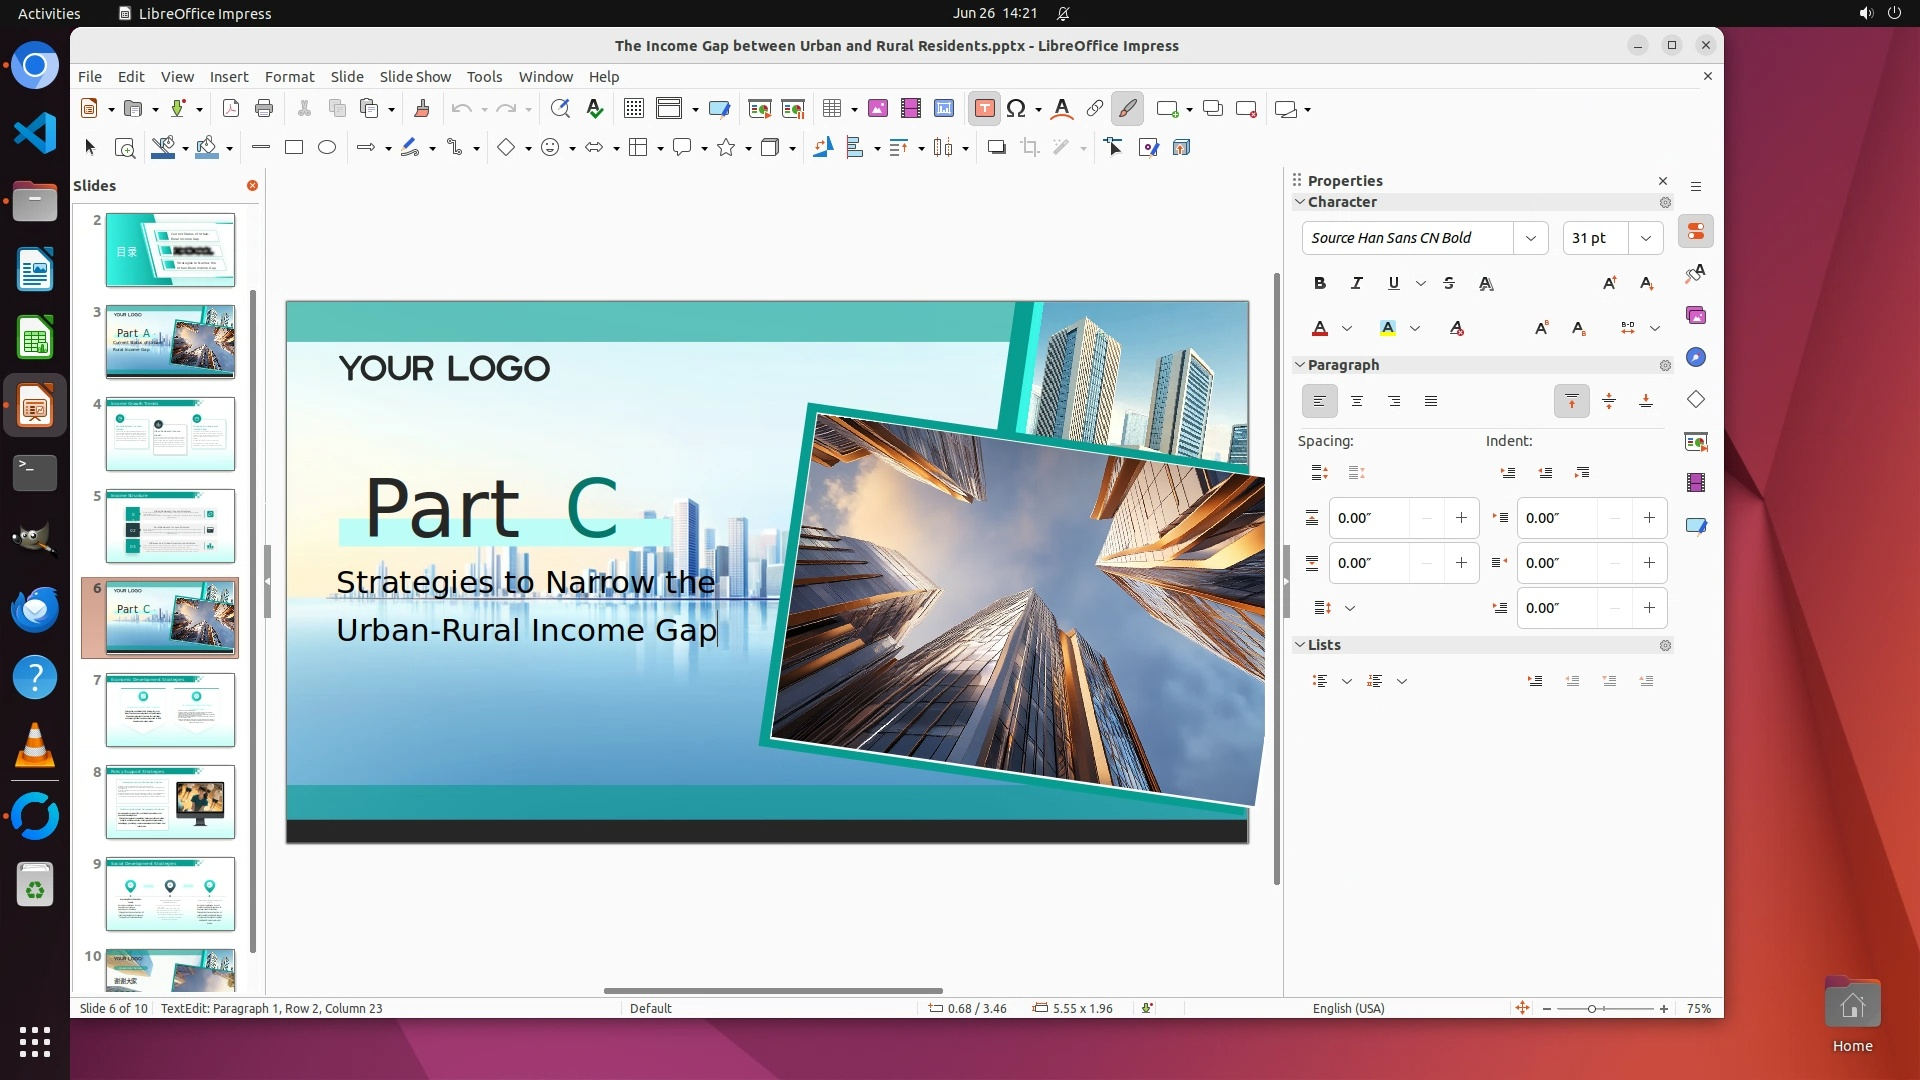Open the 31 pt font size dropdown
Screen dimensions: 1920x1080
pyautogui.click(x=1646, y=238)
